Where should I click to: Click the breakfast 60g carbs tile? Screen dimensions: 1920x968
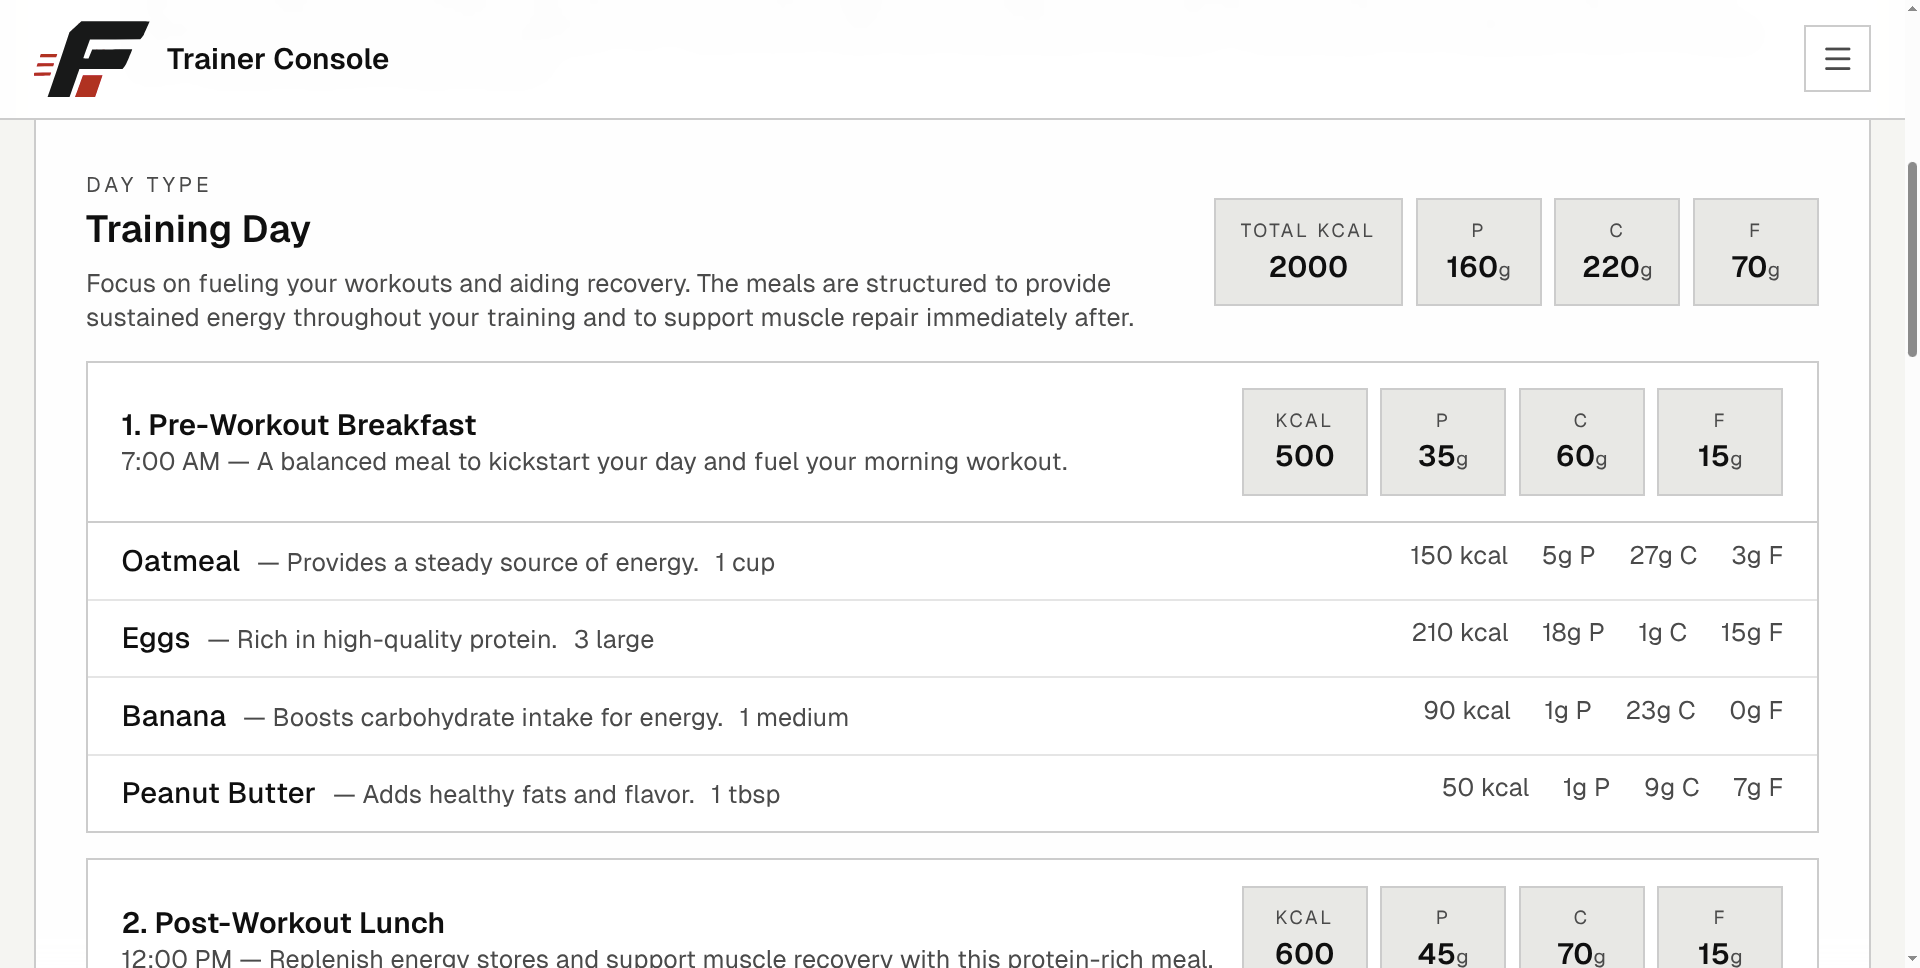(x=1581, y=442)
